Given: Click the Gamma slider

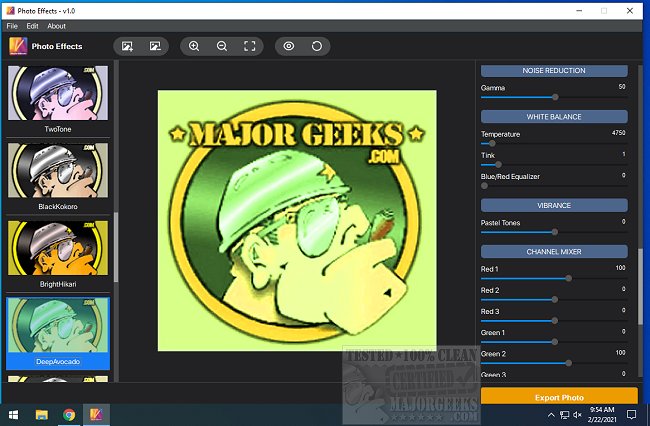Looking at the screenshot, I should coord(554,97).
